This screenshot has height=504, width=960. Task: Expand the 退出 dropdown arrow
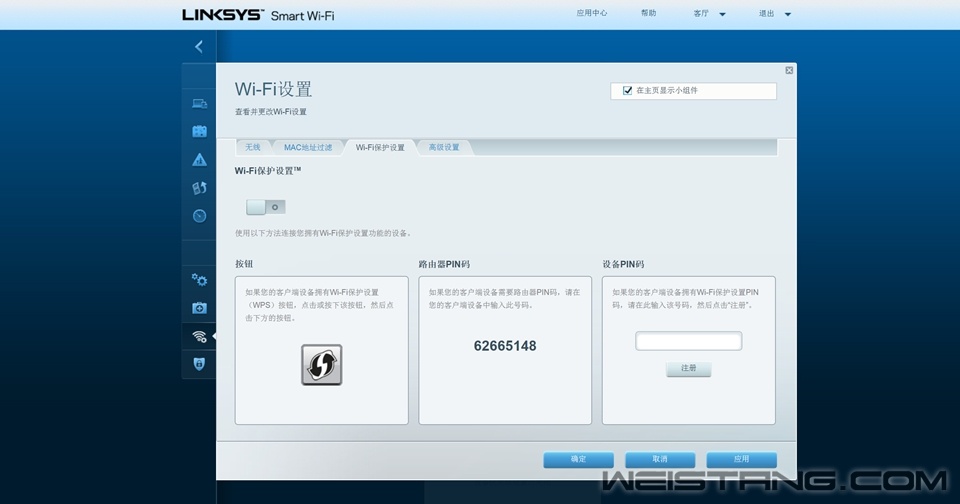(x=788, y=15)
